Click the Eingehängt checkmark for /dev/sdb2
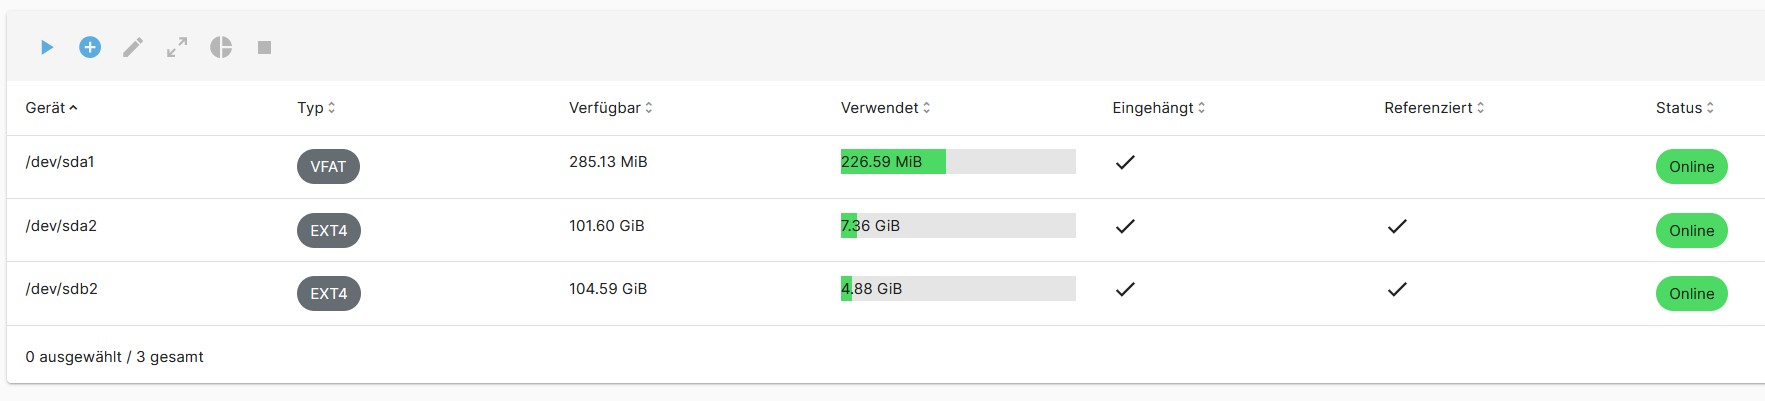1765x401 pixels. click(x=1125, y=289)
